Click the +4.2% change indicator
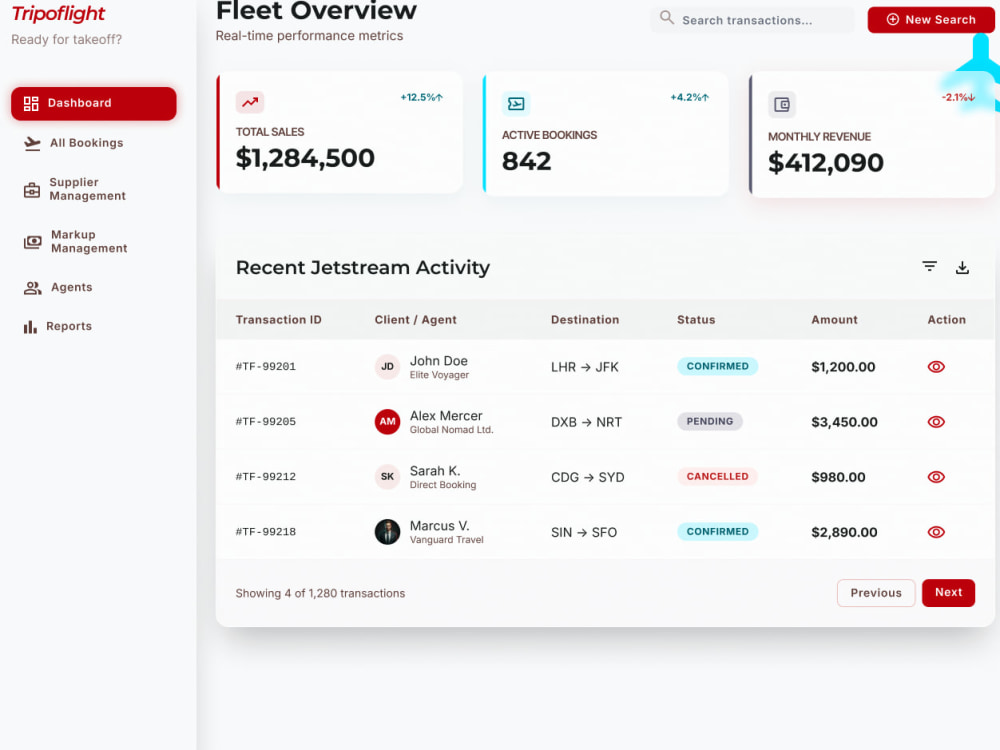The image size is (1000, 750). click(x=689, y=98)
